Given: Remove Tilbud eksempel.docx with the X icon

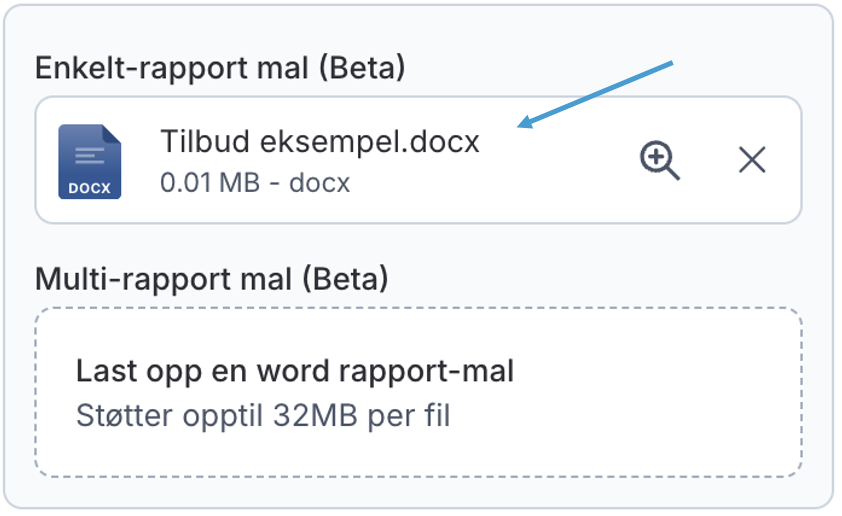Looking at the screenshot, I should click(x=752, y=160).
